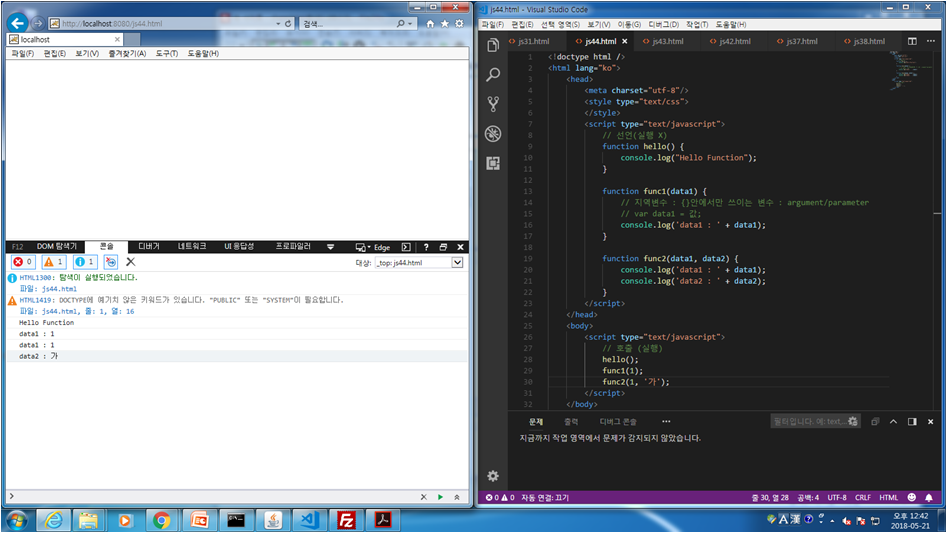The height and width of the screenshot is (533, 947).
Task: Click the collapse all icon in VS Code Problems panel
Action: coord(875,421)
